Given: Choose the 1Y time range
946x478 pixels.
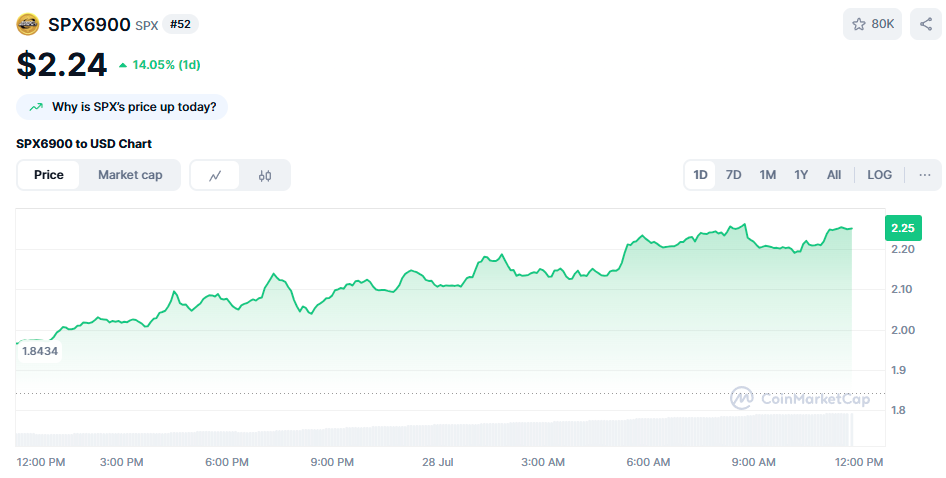Looking at the screenshot, I should click(x=801, y=175).
